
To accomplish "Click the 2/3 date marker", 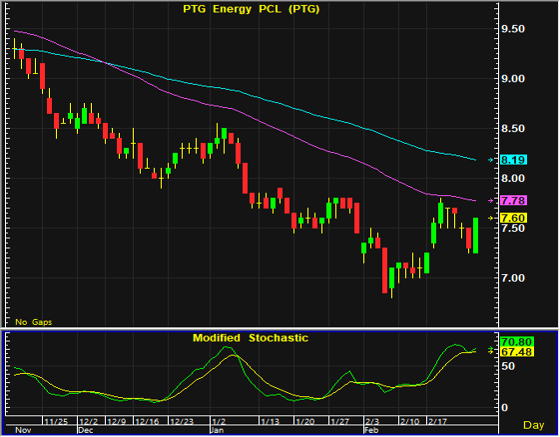I will 372,421.
